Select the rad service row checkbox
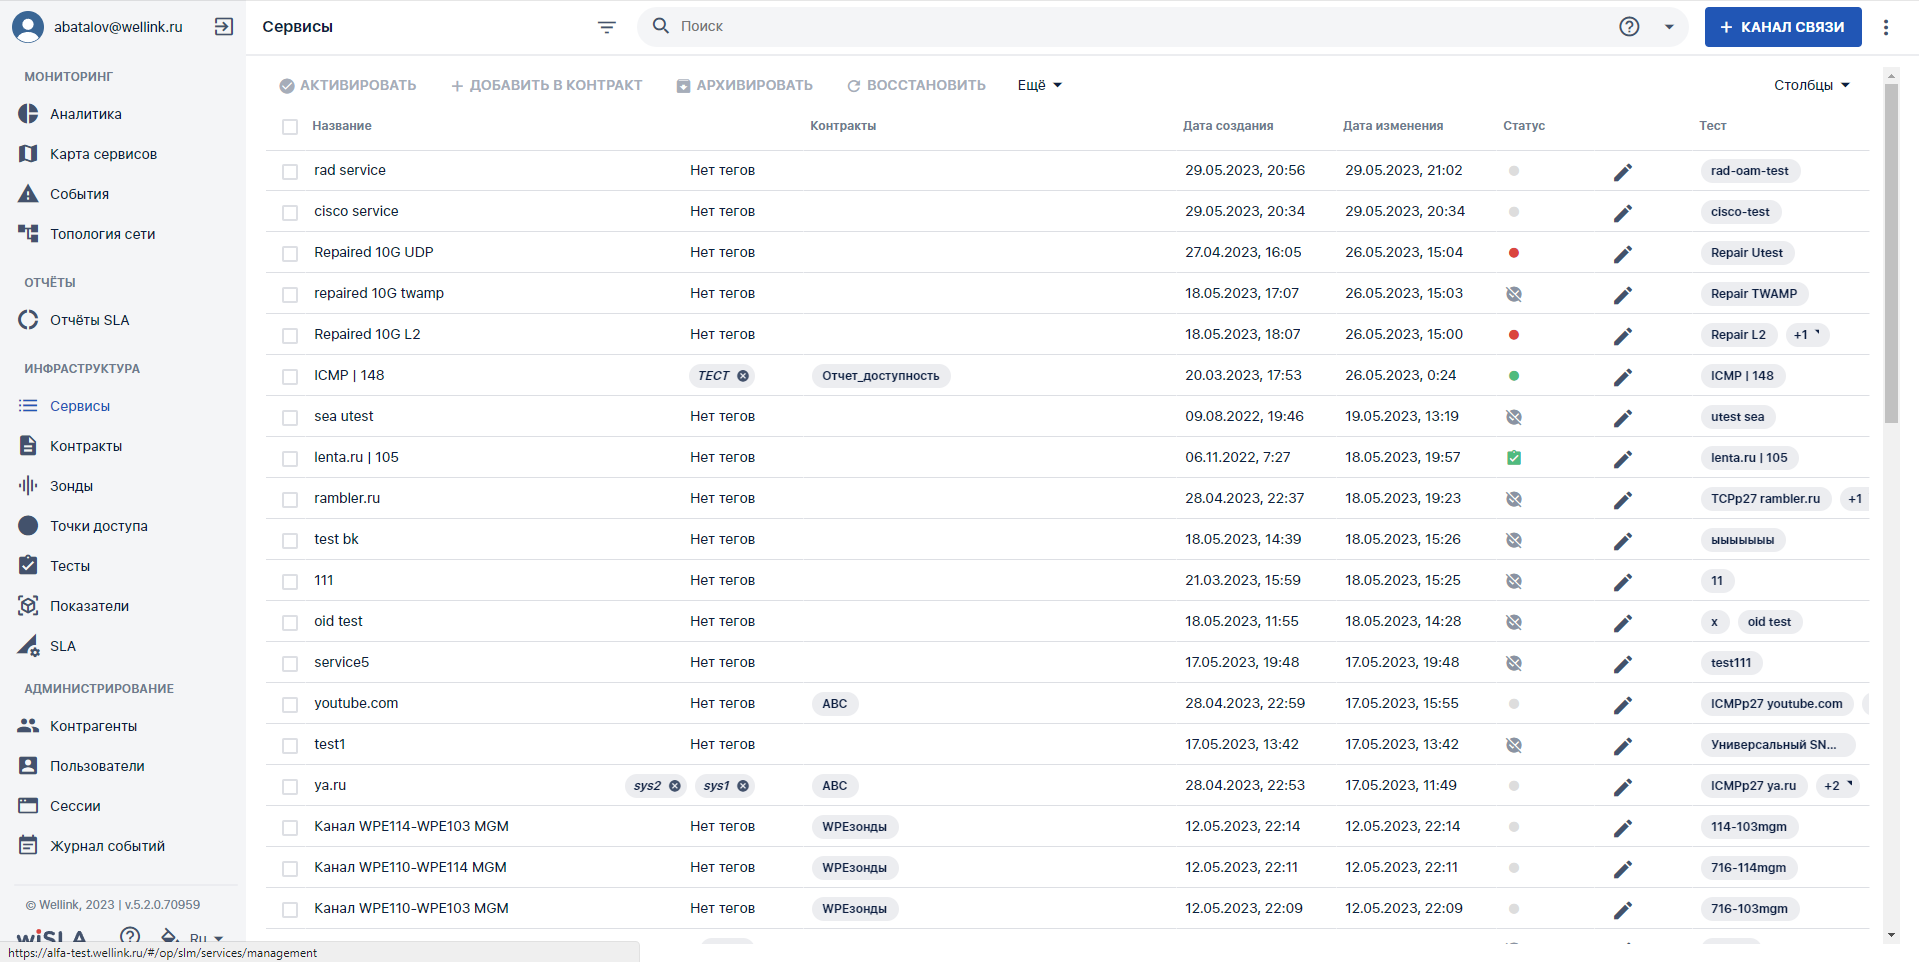The image size is (1919, 962). [x=290, y=172]
